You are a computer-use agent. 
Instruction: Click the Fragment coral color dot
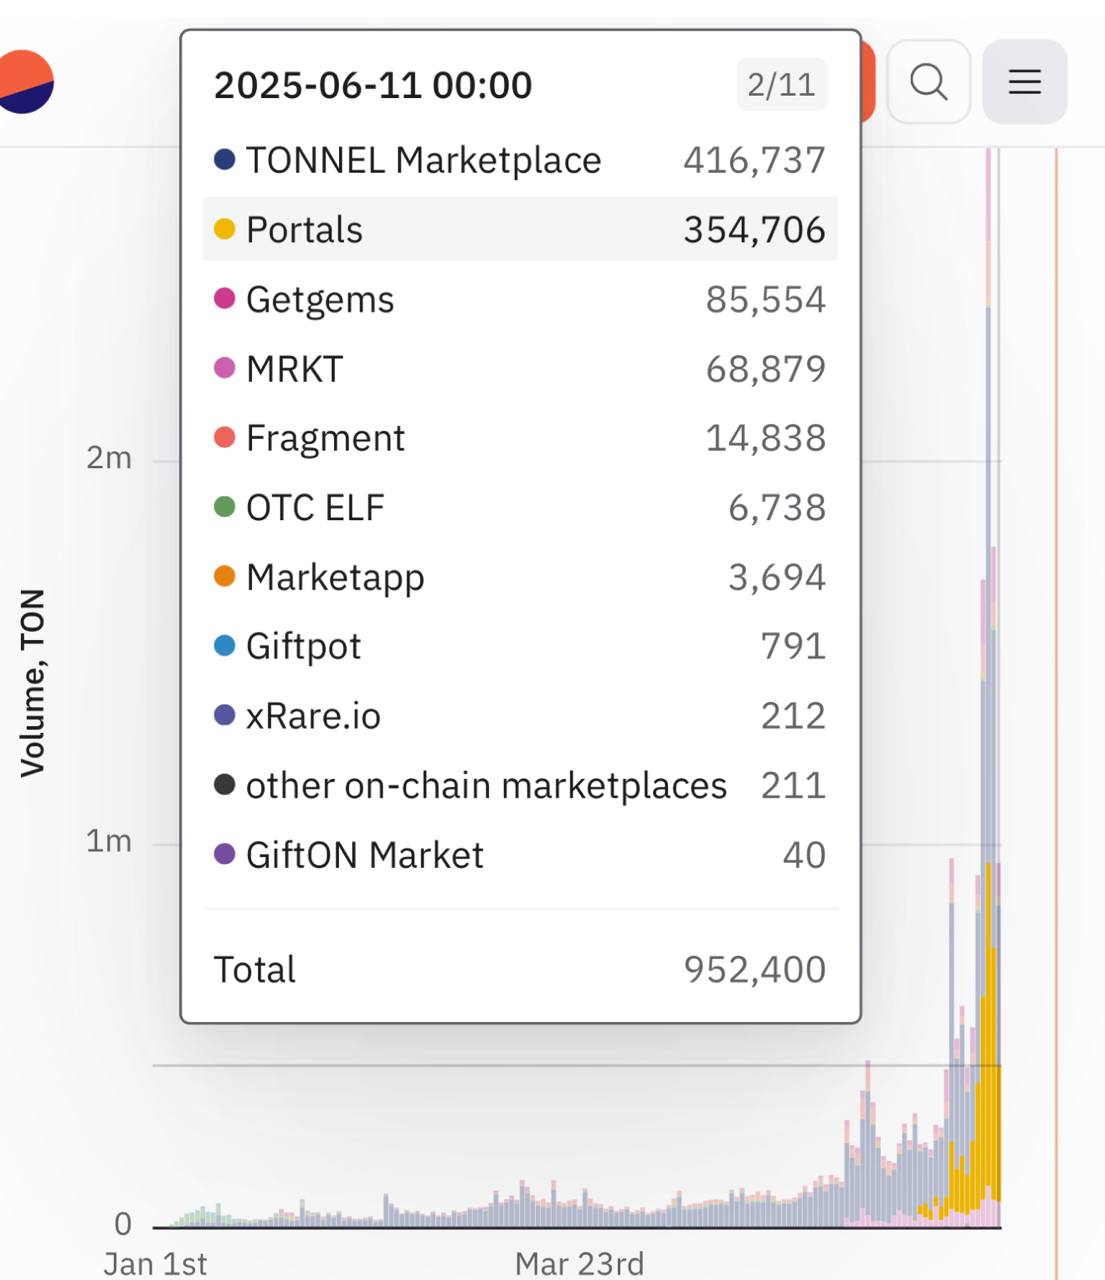[x=225, y=437]
